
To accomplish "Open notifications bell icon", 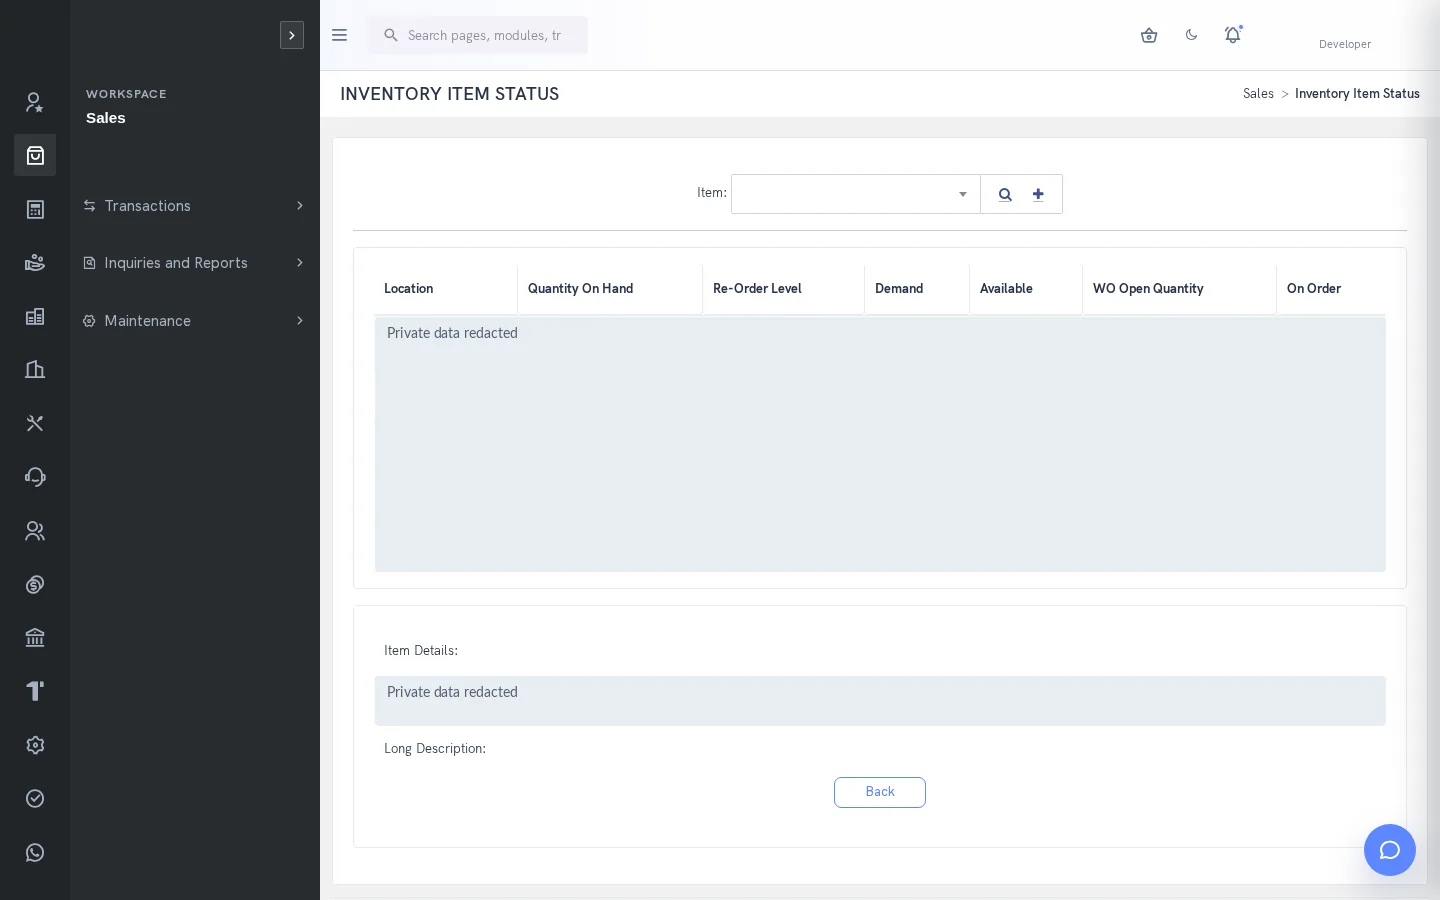I will pyautogui.click(x=1233, y=35).
